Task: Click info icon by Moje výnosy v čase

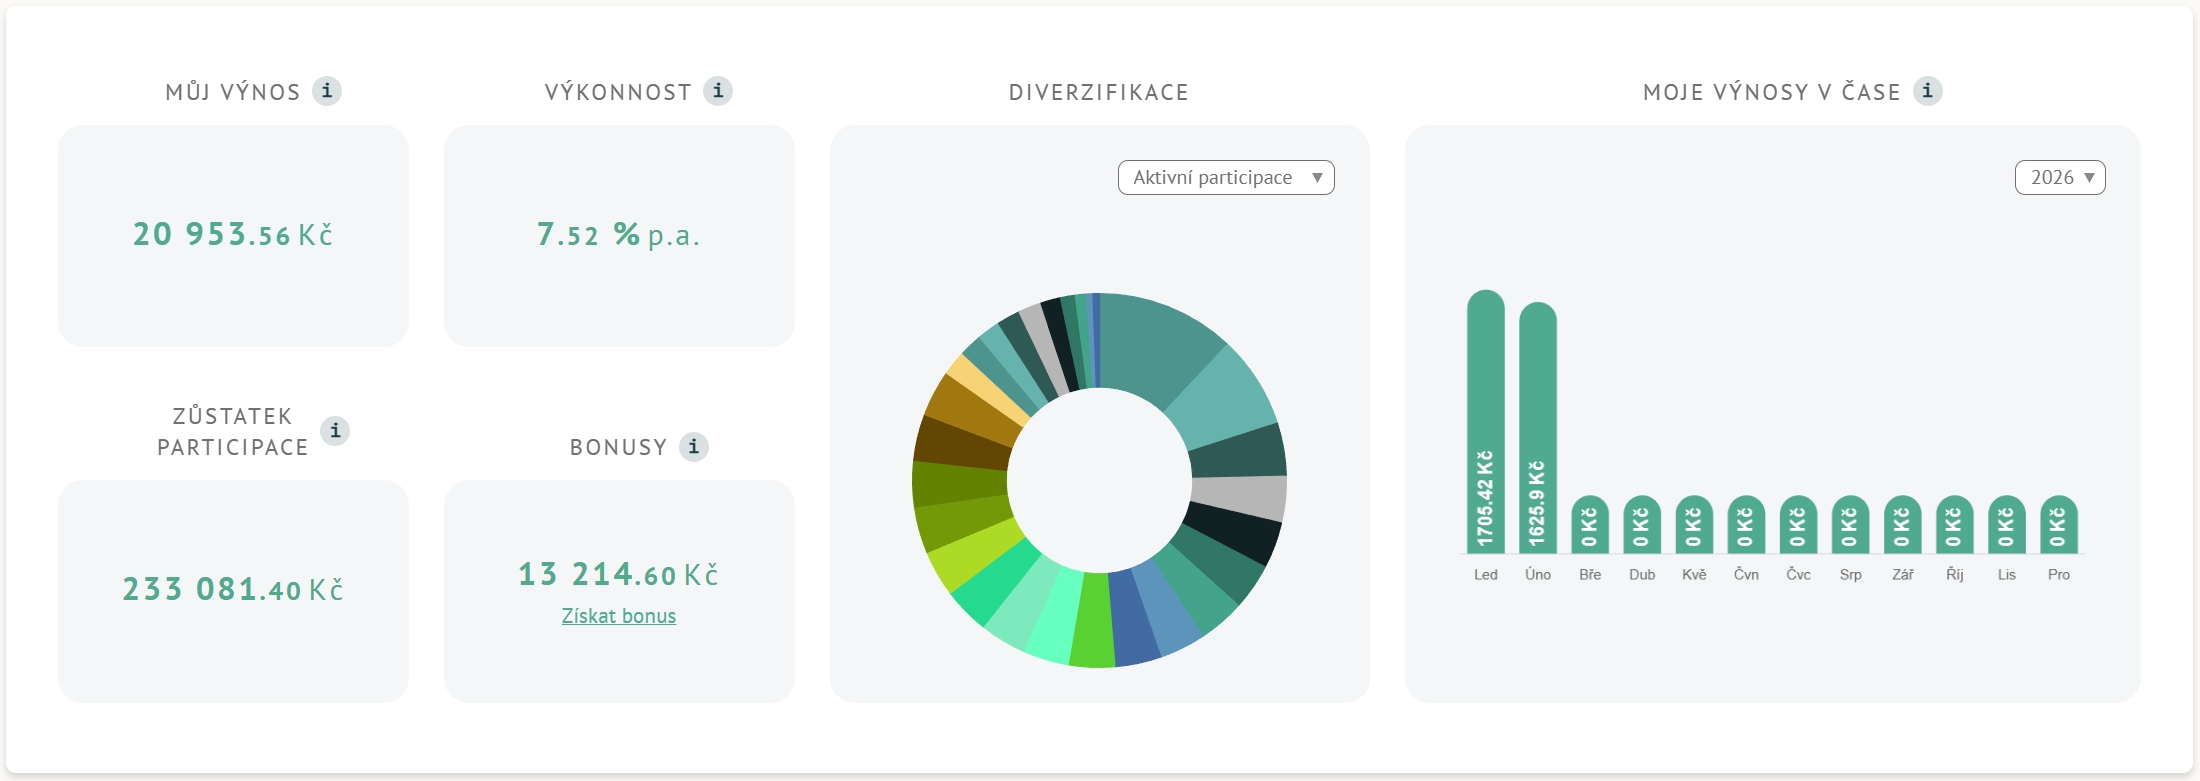Action: pyautogui.click(x=1928, y=91)
